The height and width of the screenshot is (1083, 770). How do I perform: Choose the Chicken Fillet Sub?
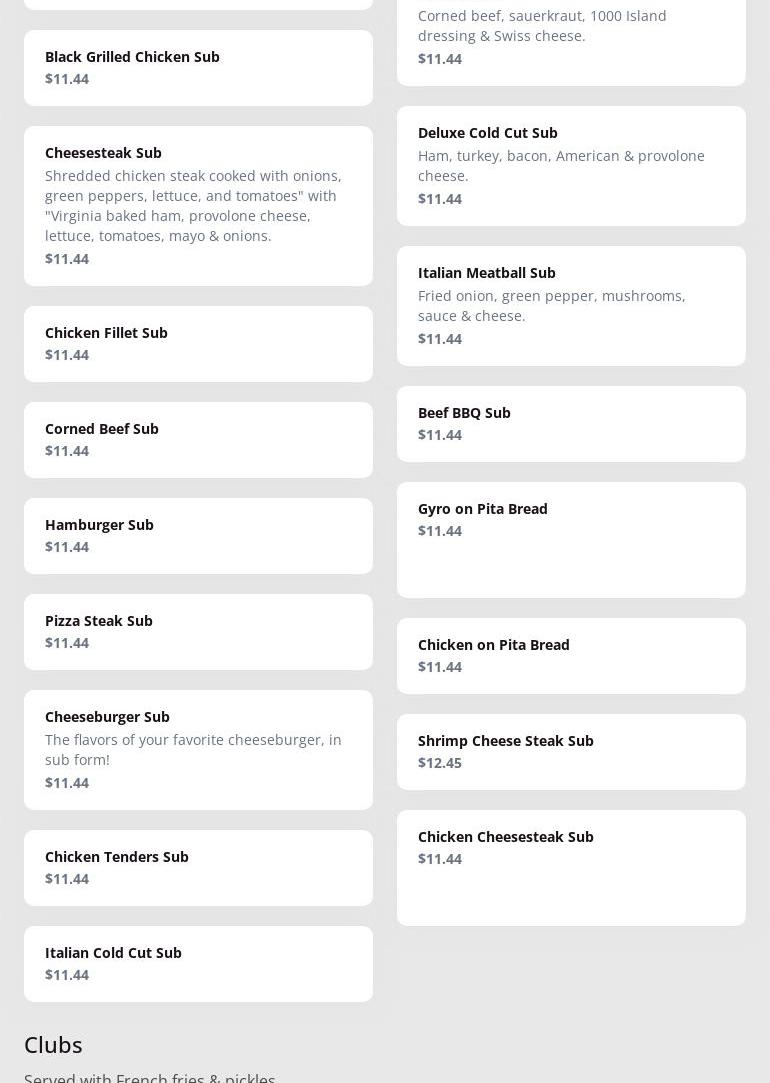[198, 343]
